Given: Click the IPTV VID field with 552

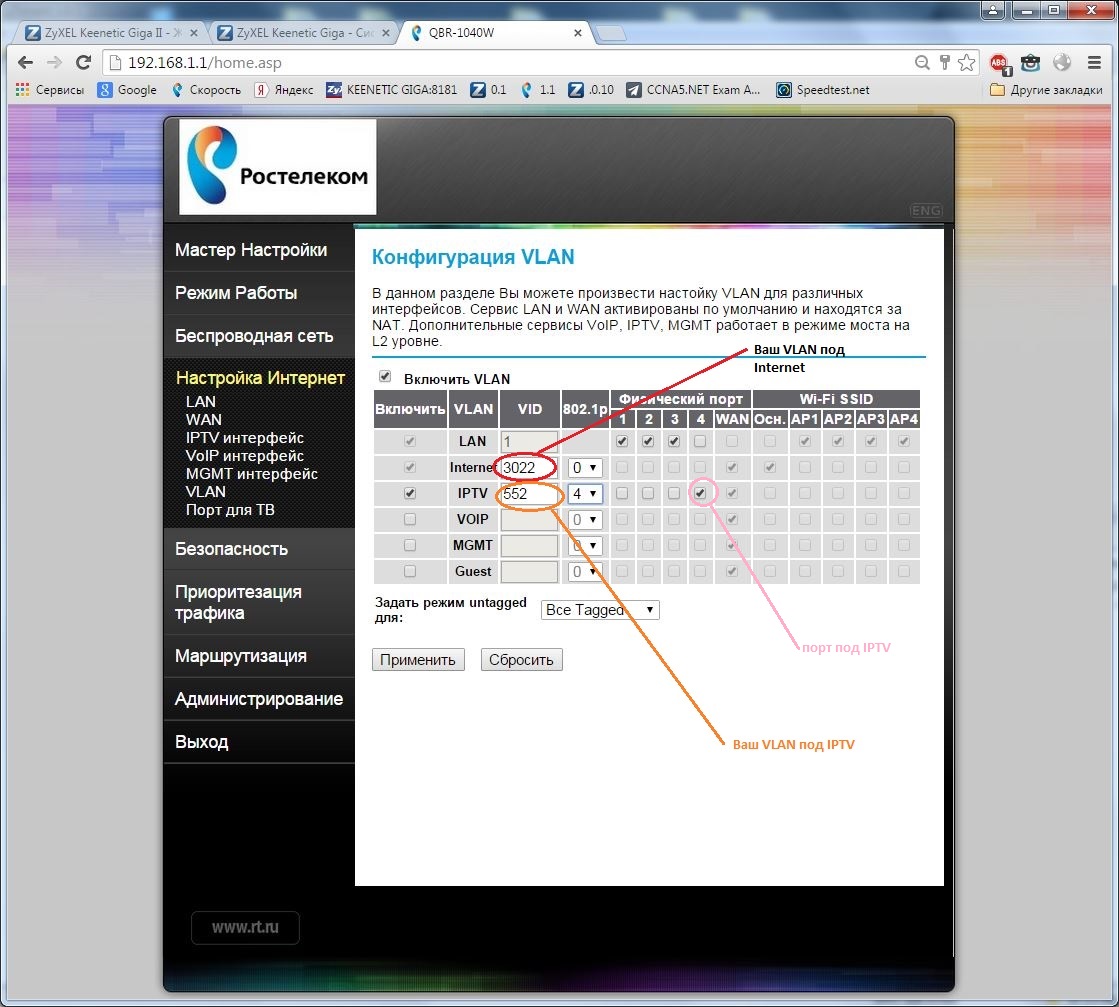Looking at the screenshot, I should click(529, 494).
